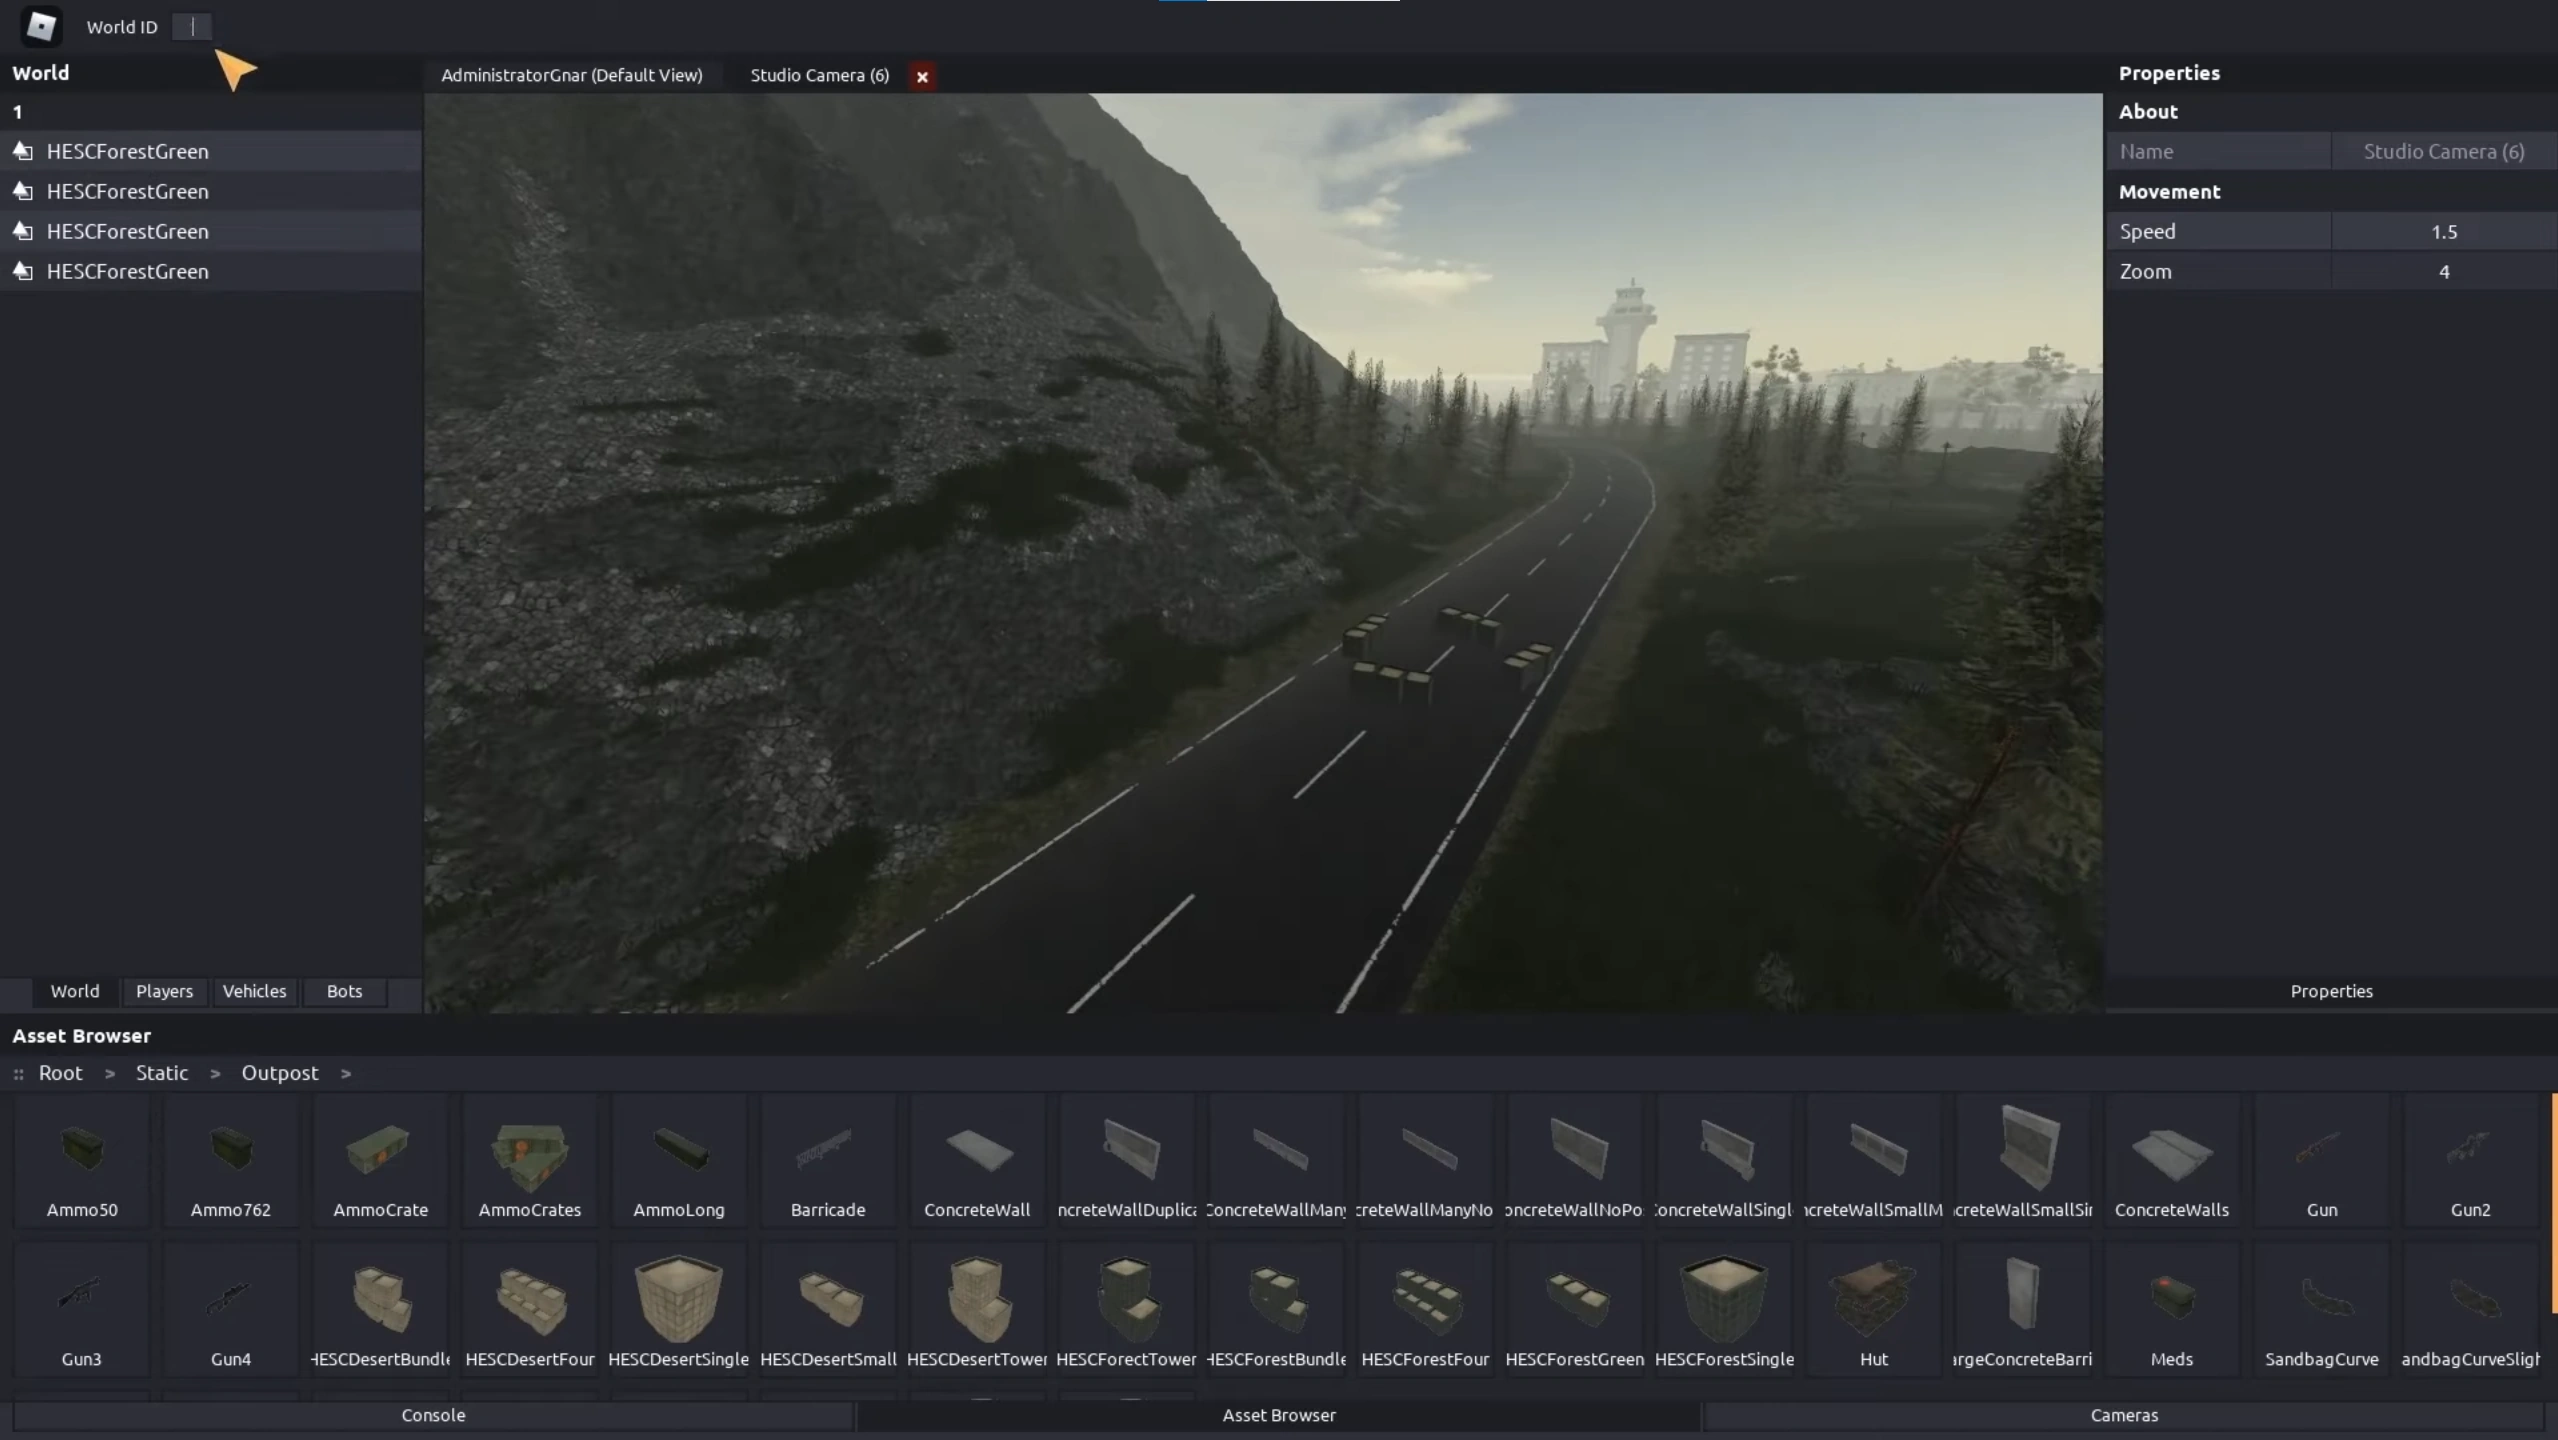2558x1440 pixels.
Task: Select the Hut asset icon
Action: coord(1873,1296)
